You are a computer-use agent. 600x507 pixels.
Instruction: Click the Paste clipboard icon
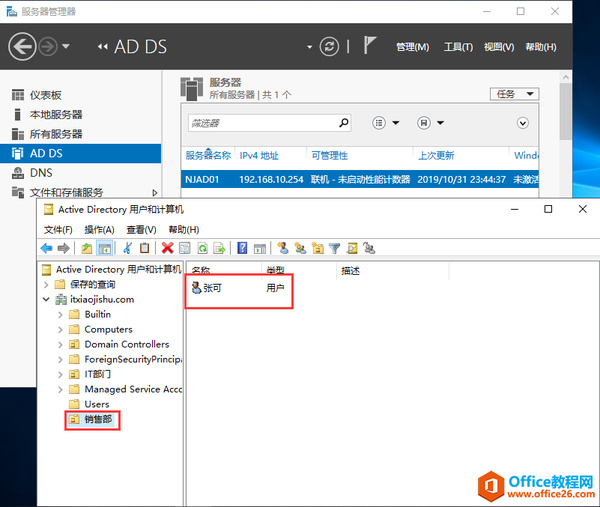click(144, 248)
